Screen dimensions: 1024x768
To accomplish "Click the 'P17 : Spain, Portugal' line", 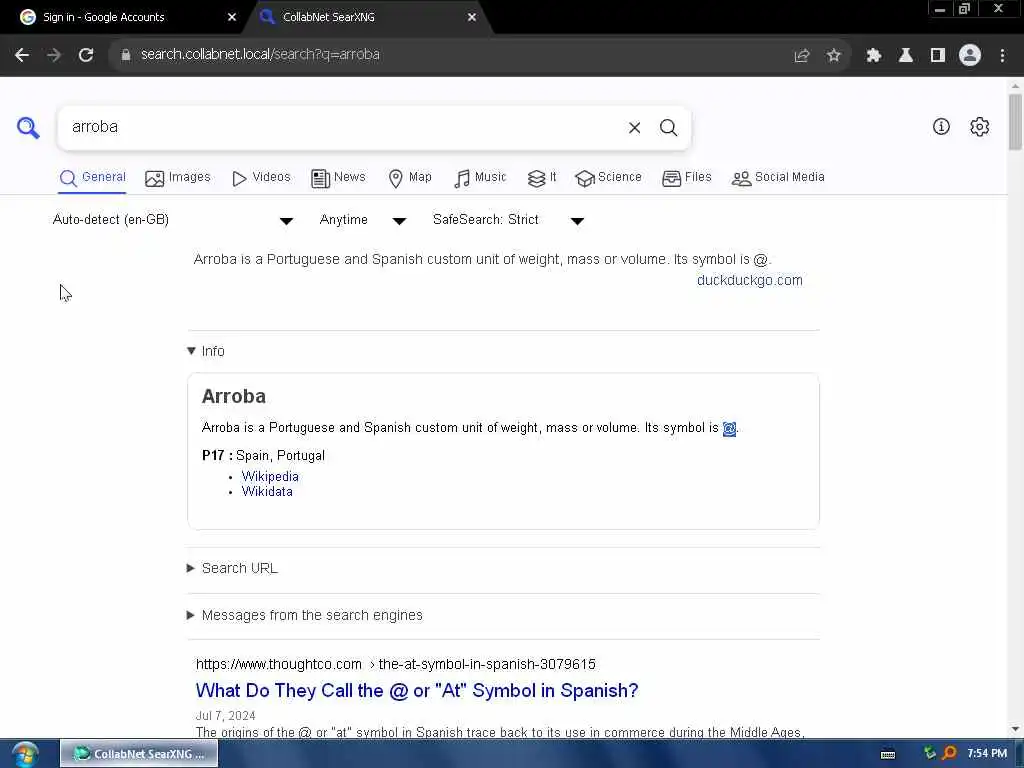I will point(263,456).
